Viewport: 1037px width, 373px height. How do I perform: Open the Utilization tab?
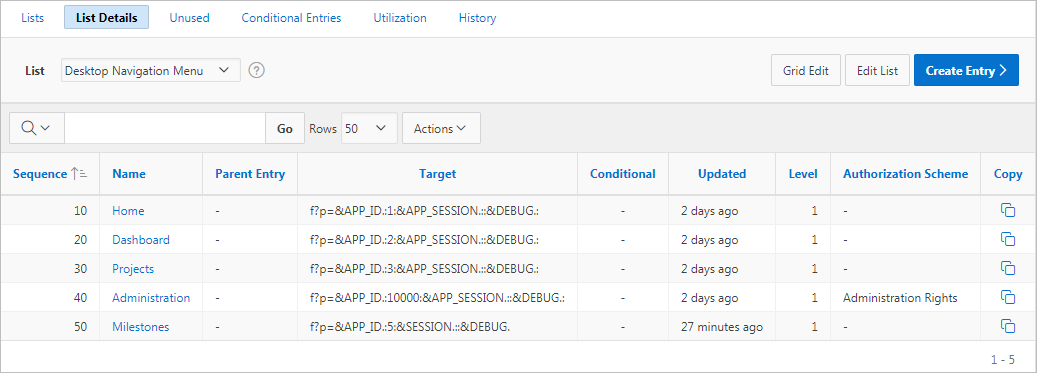[399, 18]
